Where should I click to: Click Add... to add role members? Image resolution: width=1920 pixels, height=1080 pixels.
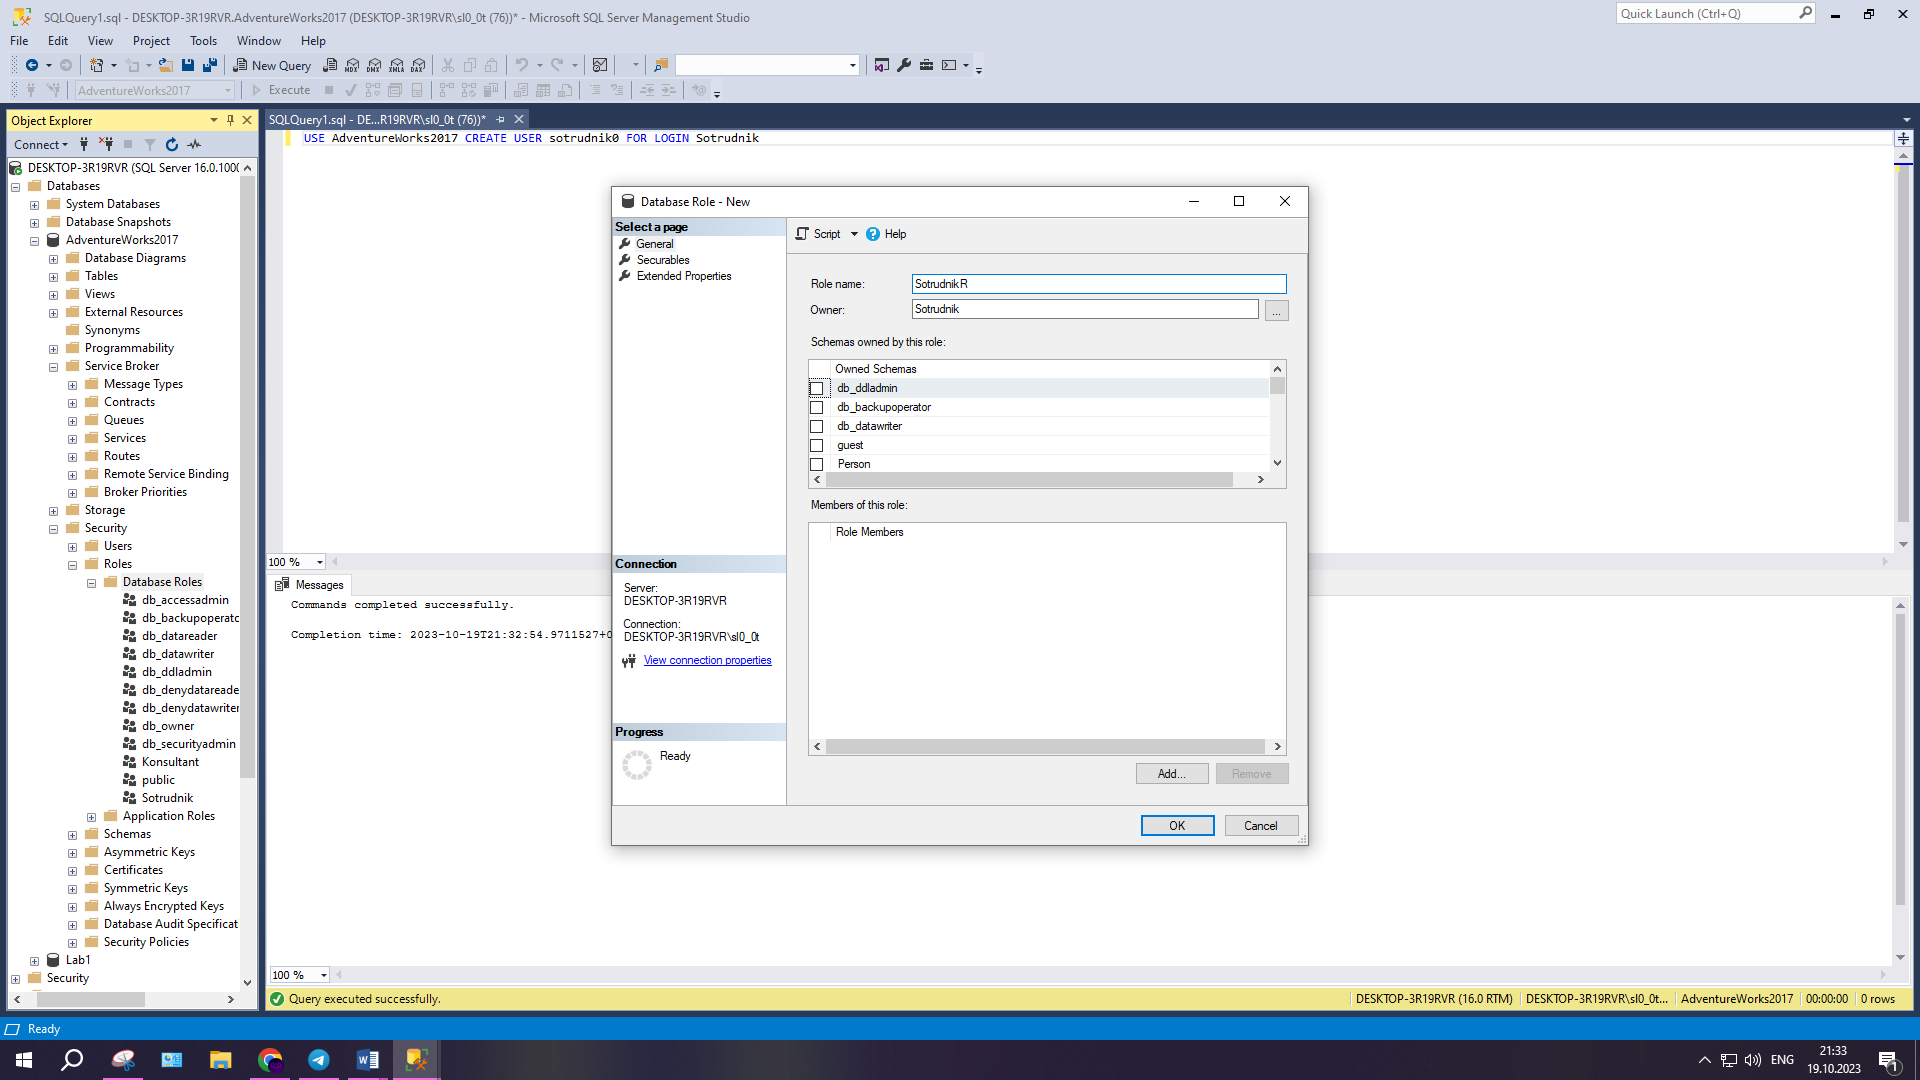tap(1172, 774)
